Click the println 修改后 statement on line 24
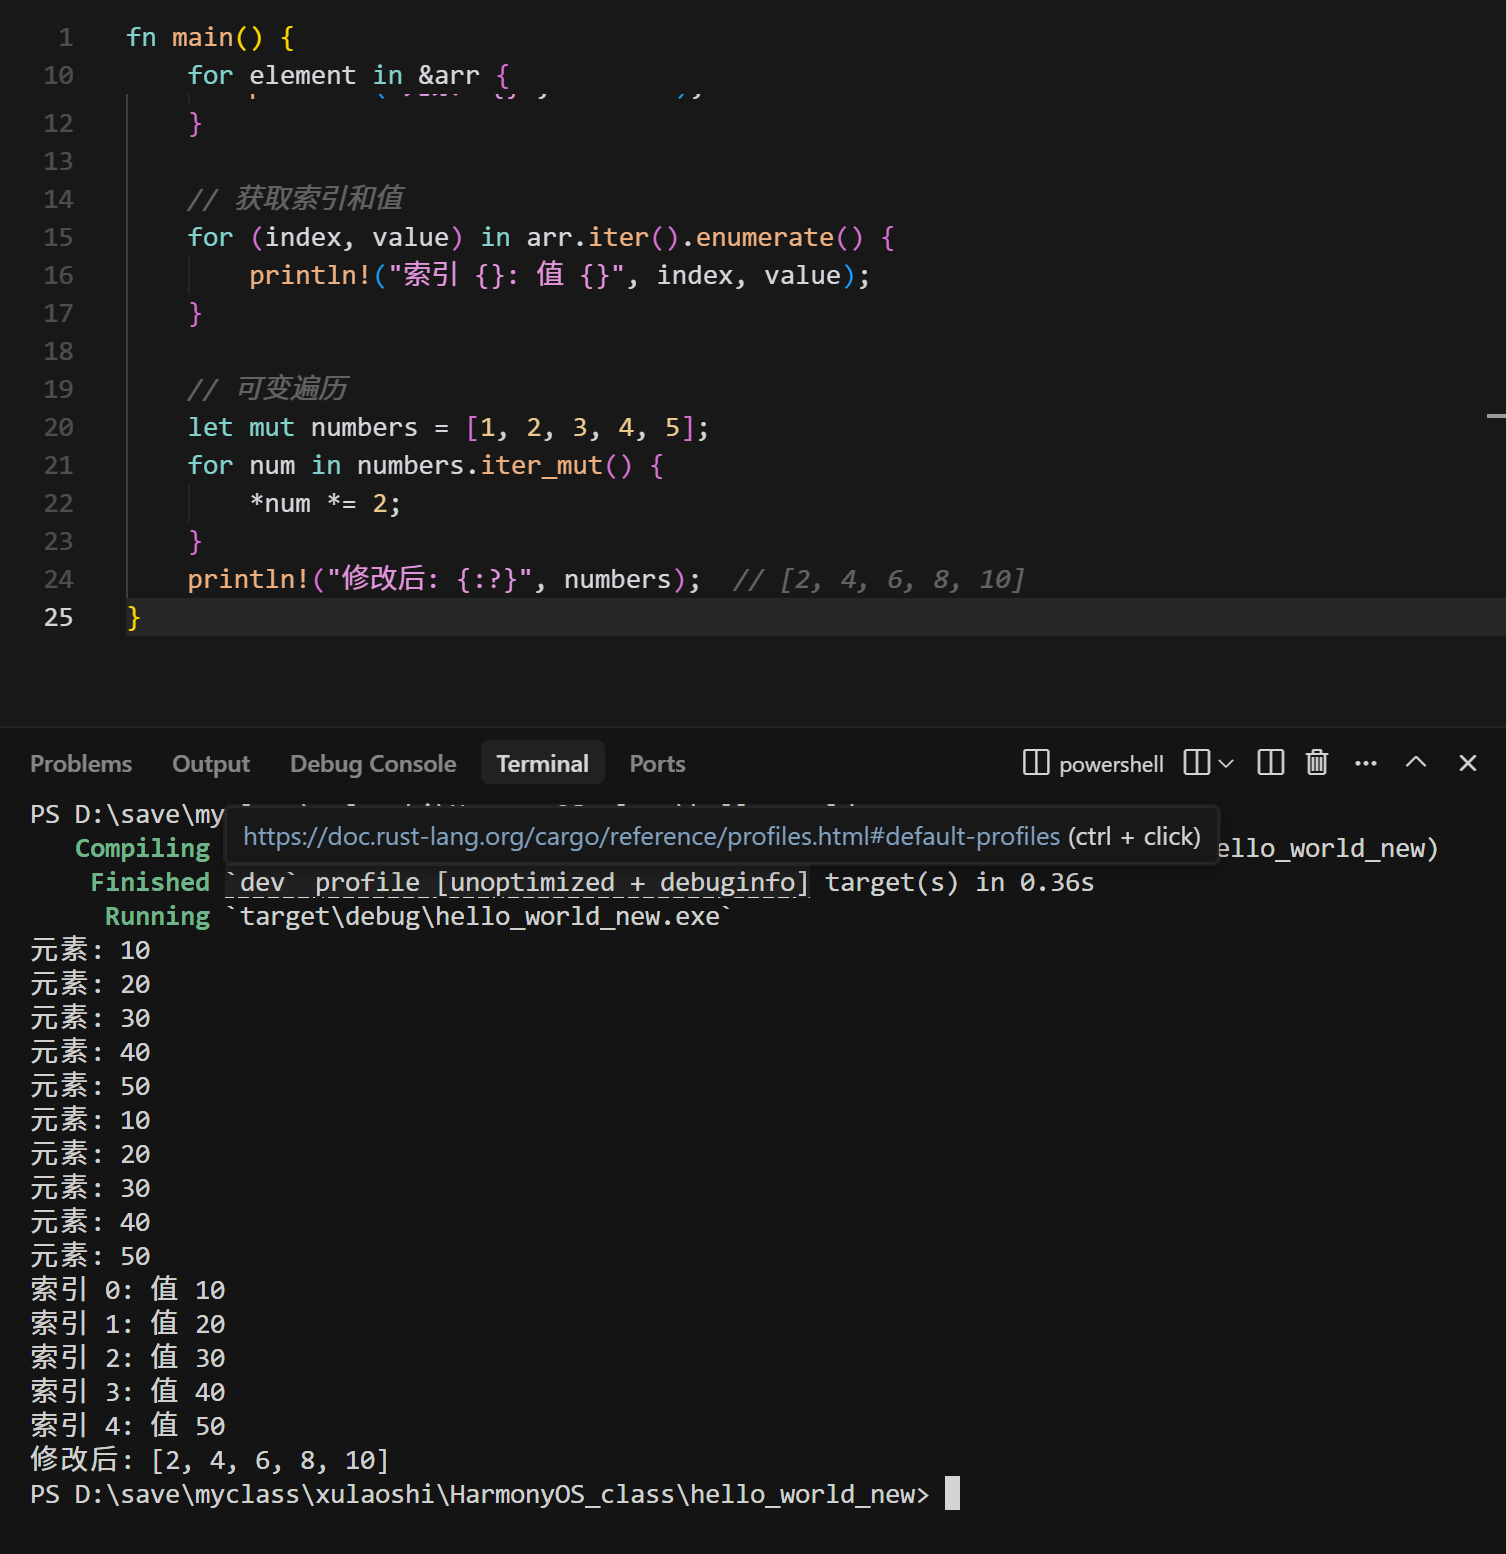This screenshot has width=1506, height=1554. tap(444, 580)
